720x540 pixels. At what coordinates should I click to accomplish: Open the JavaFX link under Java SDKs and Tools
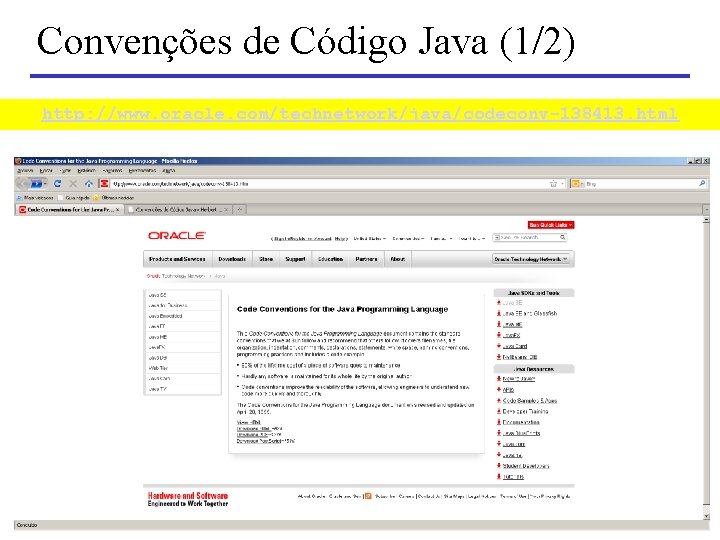512,336
